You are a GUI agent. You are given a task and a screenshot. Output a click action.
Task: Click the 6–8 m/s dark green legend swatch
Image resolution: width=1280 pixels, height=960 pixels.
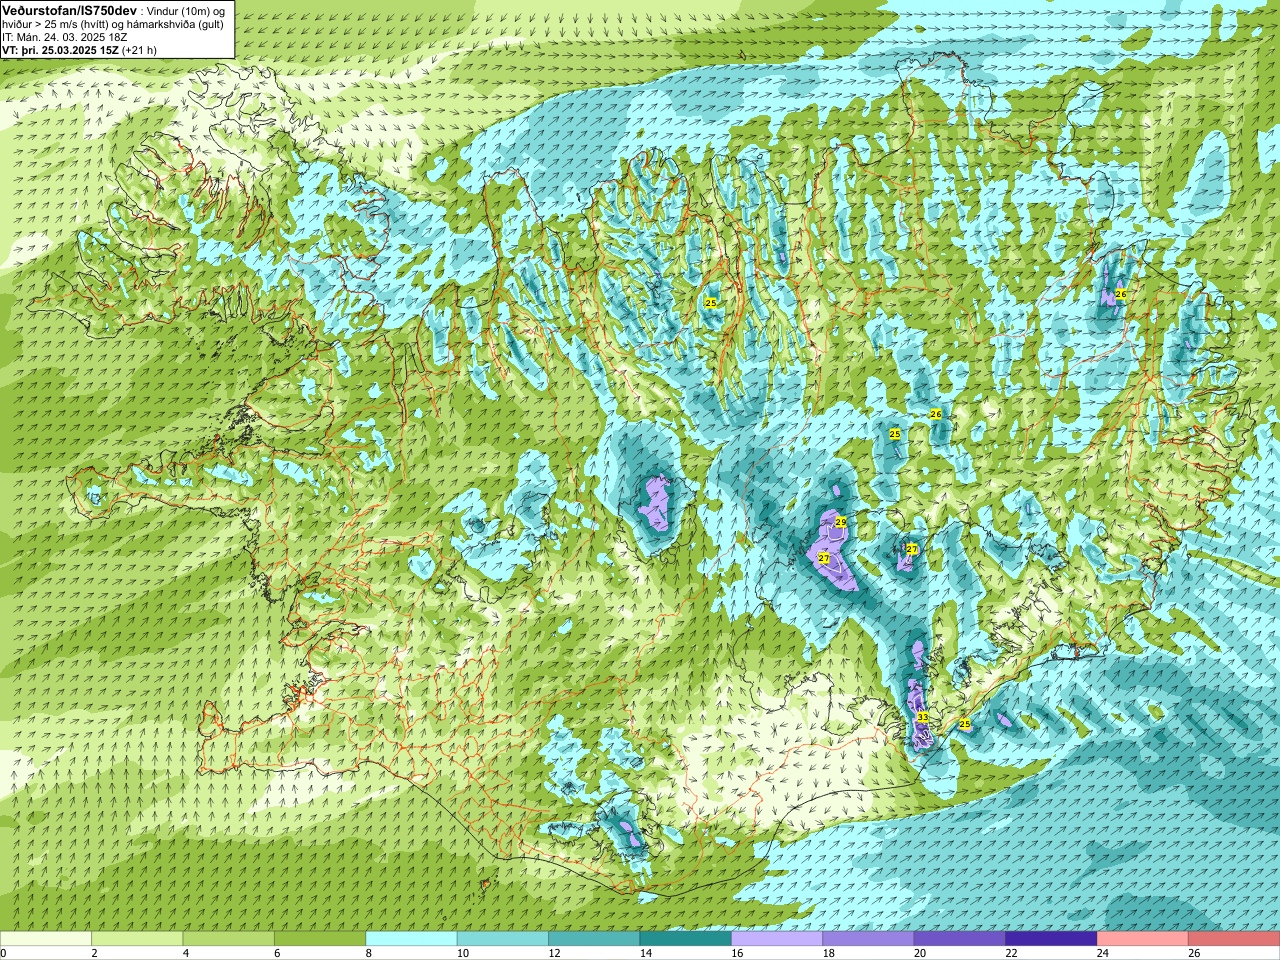tap(320, 939)
